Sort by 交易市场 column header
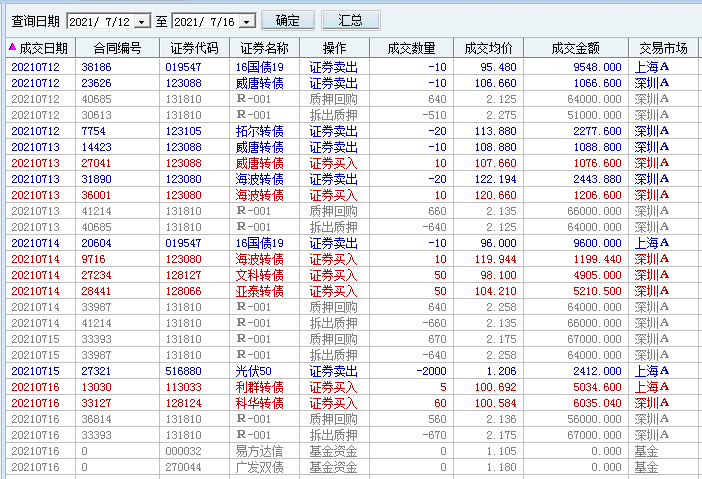 pyautogui.click(x=663, y=48)
